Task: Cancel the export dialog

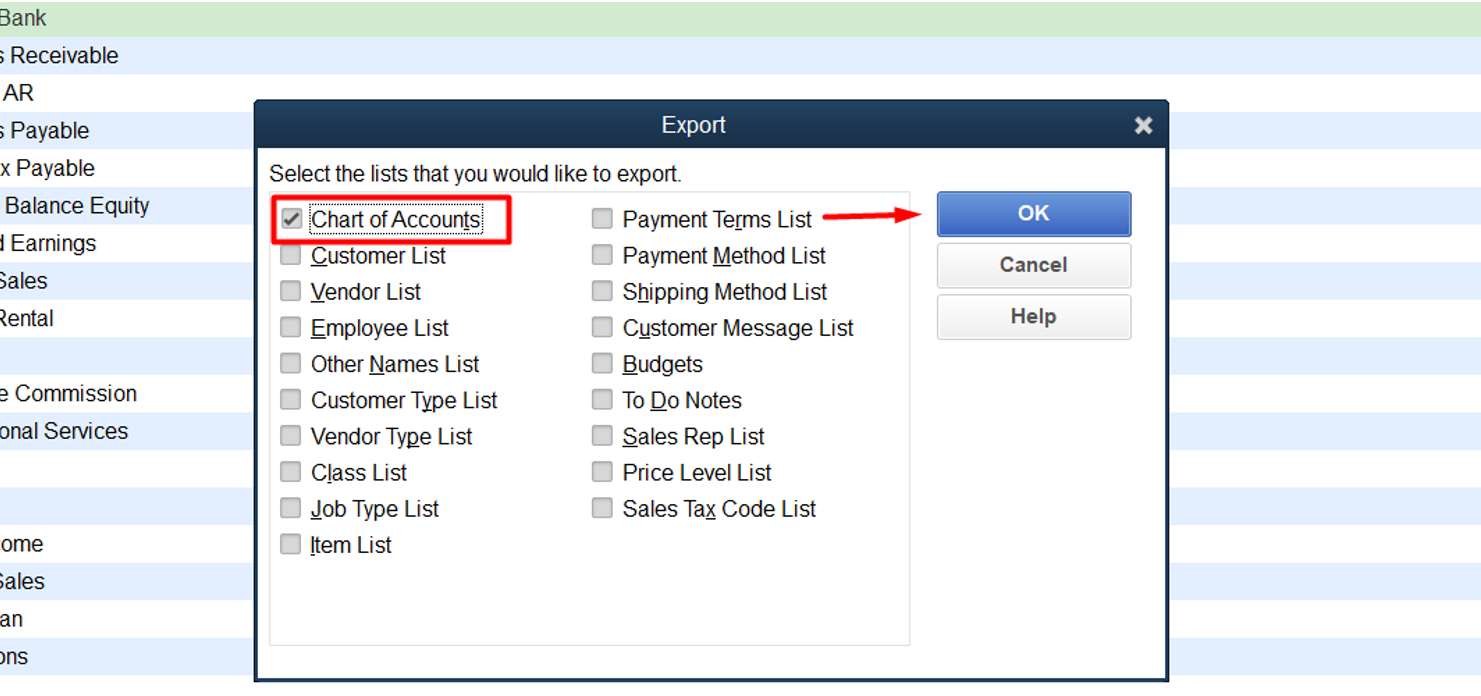Action: pos(1033,265)
